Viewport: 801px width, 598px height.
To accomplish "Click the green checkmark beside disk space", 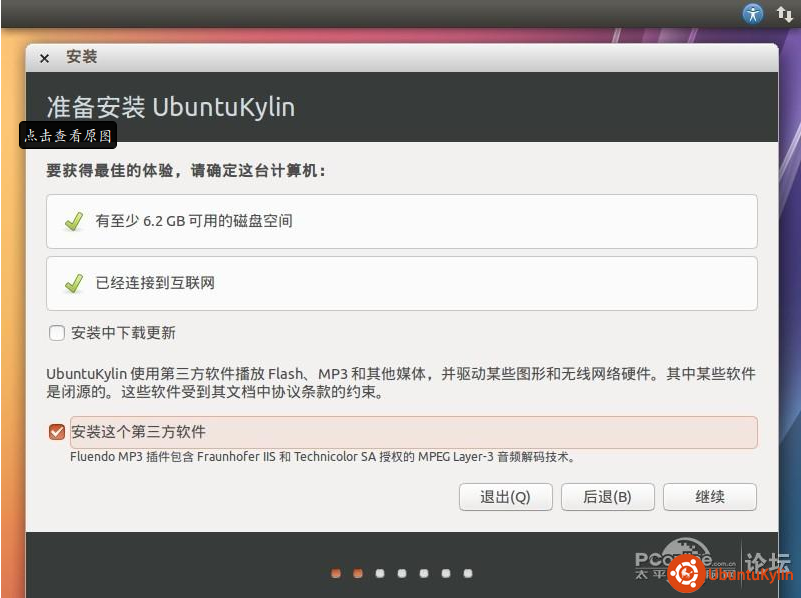I will pyautogui.click(x=73, y=221).
